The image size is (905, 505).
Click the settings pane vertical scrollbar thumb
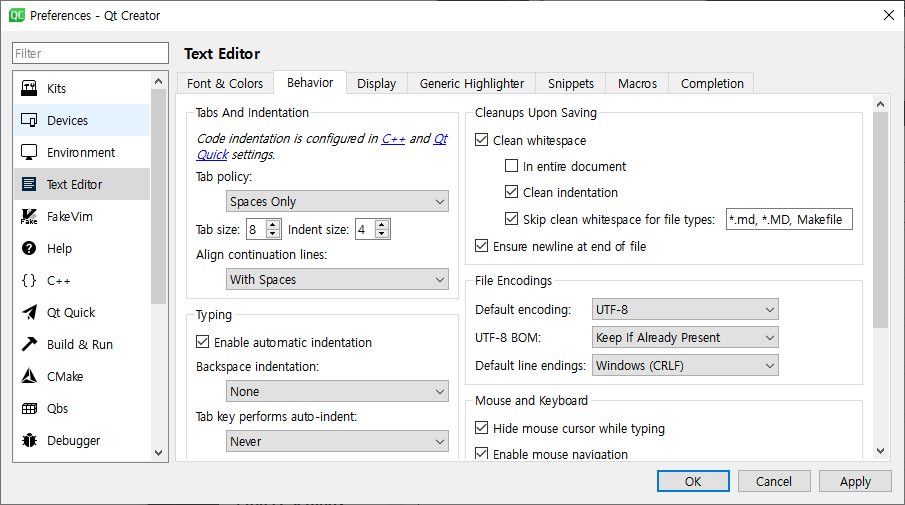880,220
